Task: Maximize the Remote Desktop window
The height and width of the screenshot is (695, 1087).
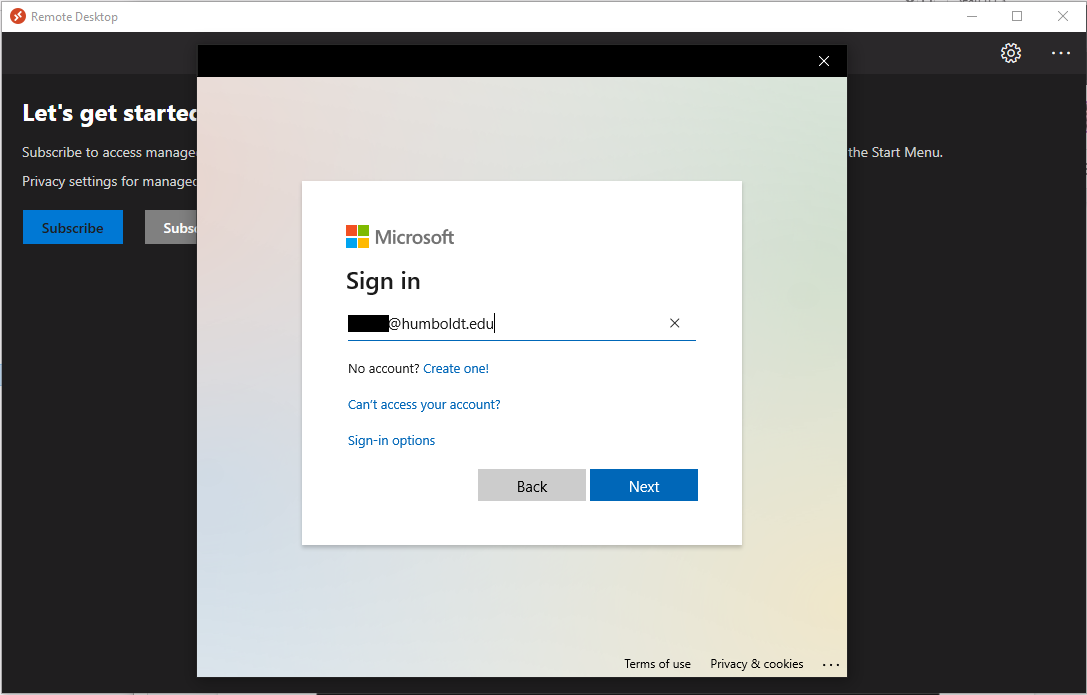Action: pyautogui.click(x=1017, y=17)
